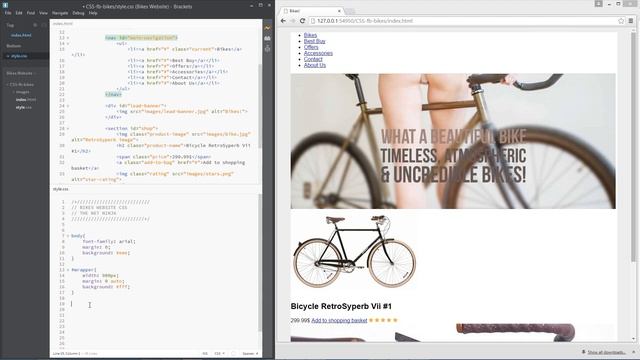Open the Debug menu in Brackets

click(x=78, y=13)
